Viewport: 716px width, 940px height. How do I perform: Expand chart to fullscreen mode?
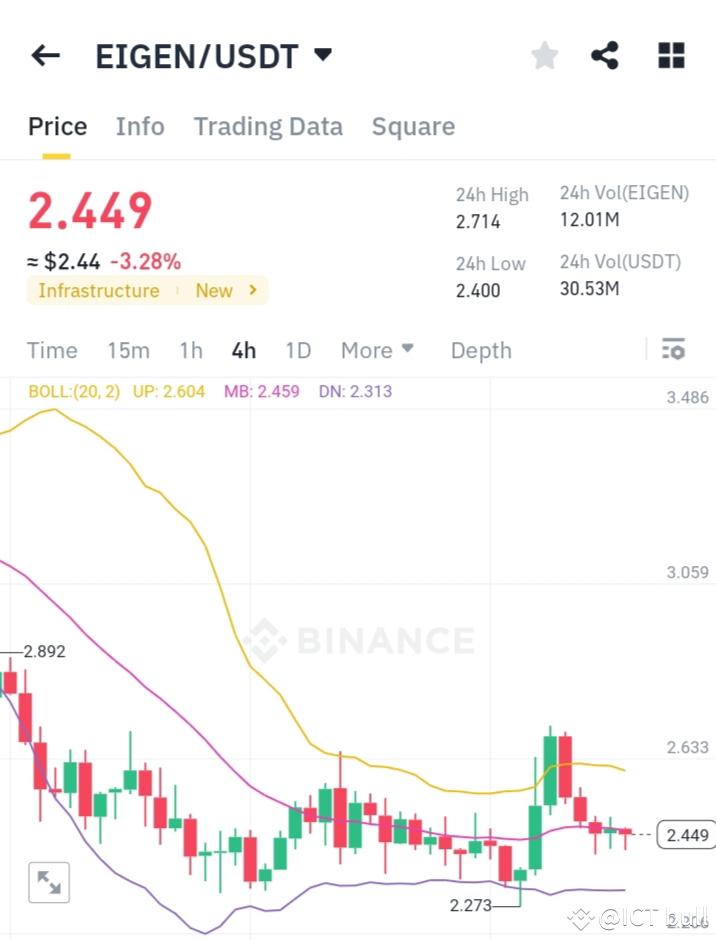[x=49, y=882]
